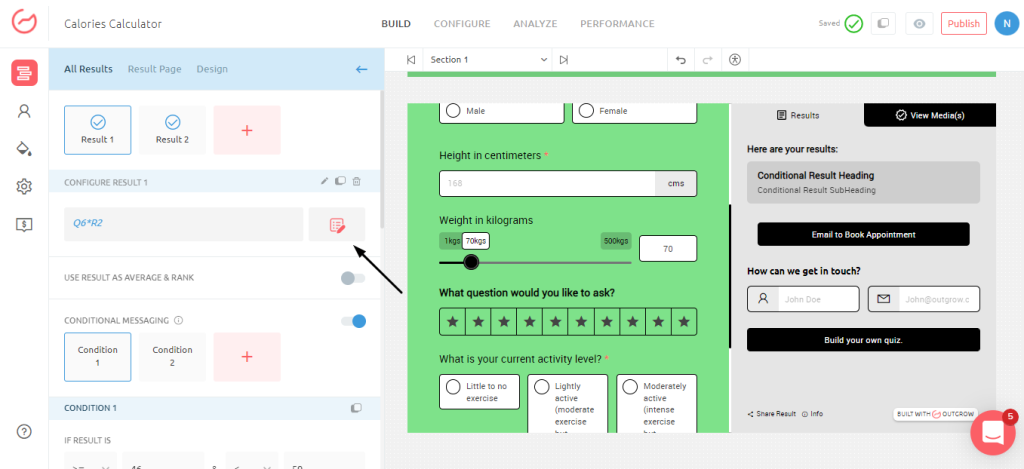Screen dimensions: 1024x469
Task: Open the All Results tab
Action: (88, 69)
